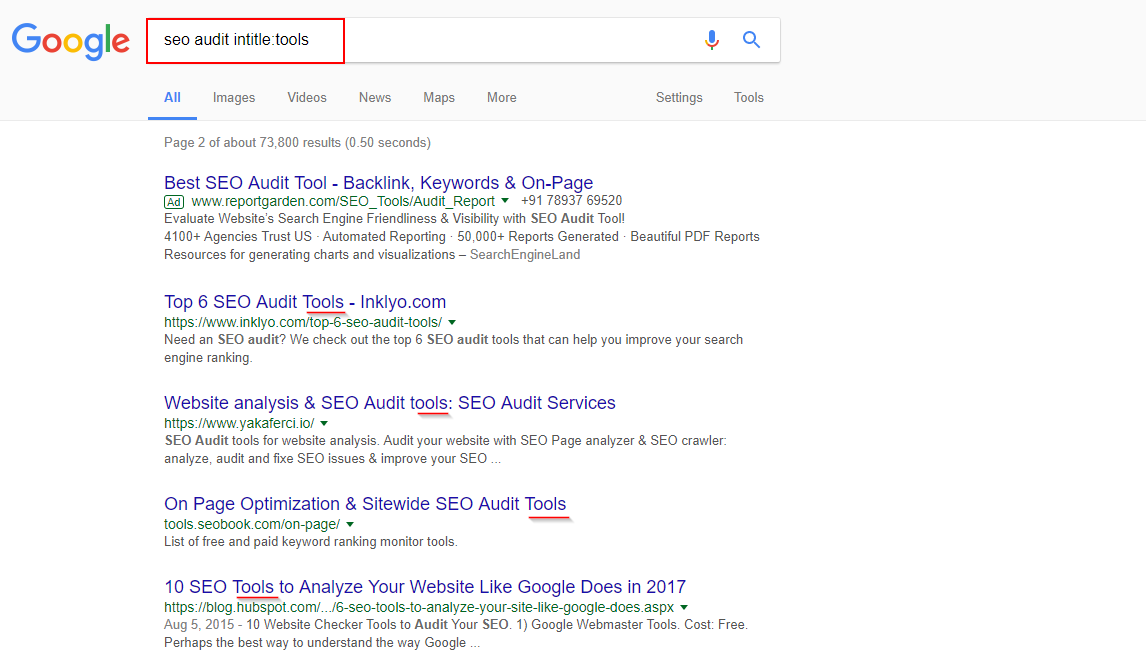Open 10 SEO Tools to Analyze link
The image size is (1146, 655).
click(x=425, y=587)
